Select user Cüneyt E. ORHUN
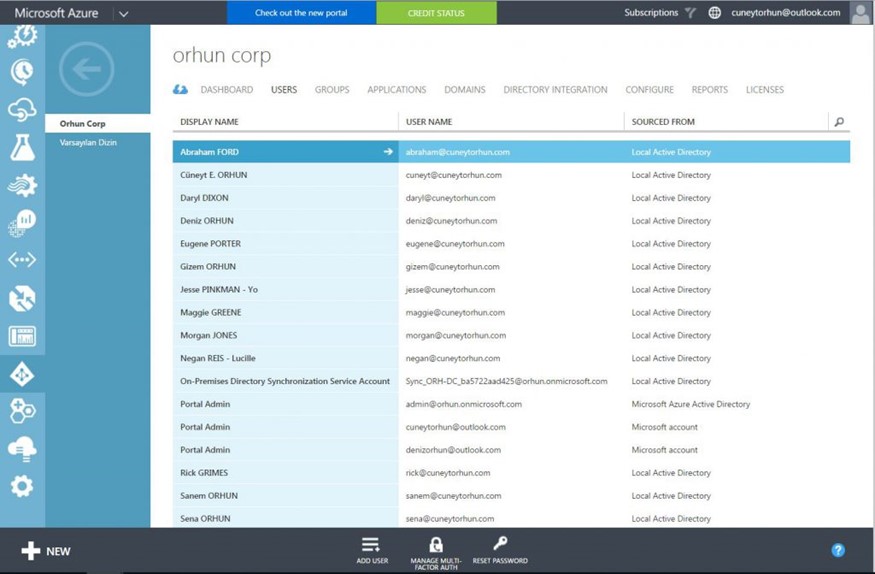The height and width of the screenshot is (574, 875). [x=214, y=175]
